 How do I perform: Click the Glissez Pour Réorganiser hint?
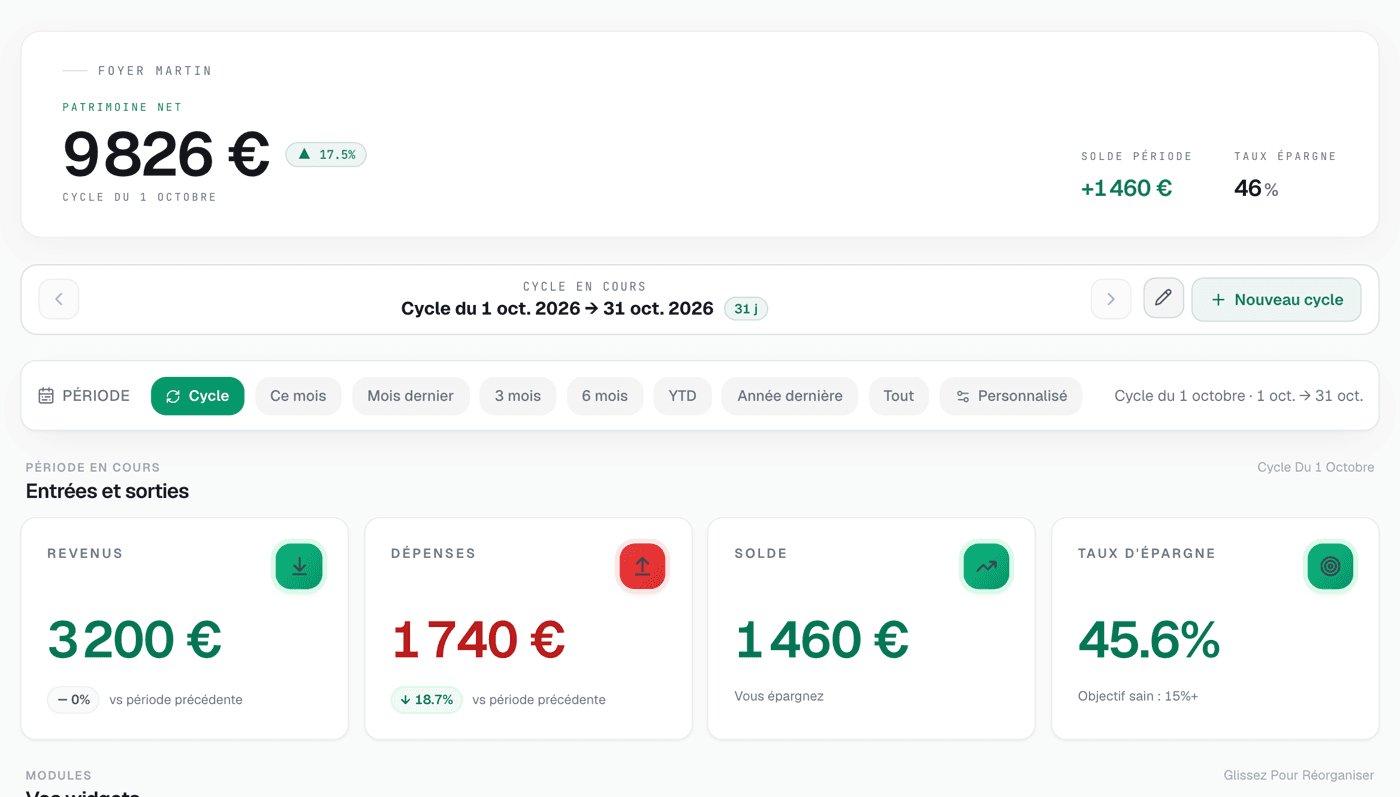click(1299, 775)
